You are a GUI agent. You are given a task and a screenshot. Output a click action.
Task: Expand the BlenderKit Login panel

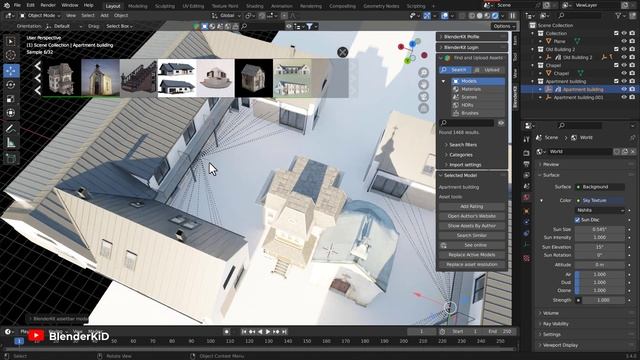(x=472, y=47)
